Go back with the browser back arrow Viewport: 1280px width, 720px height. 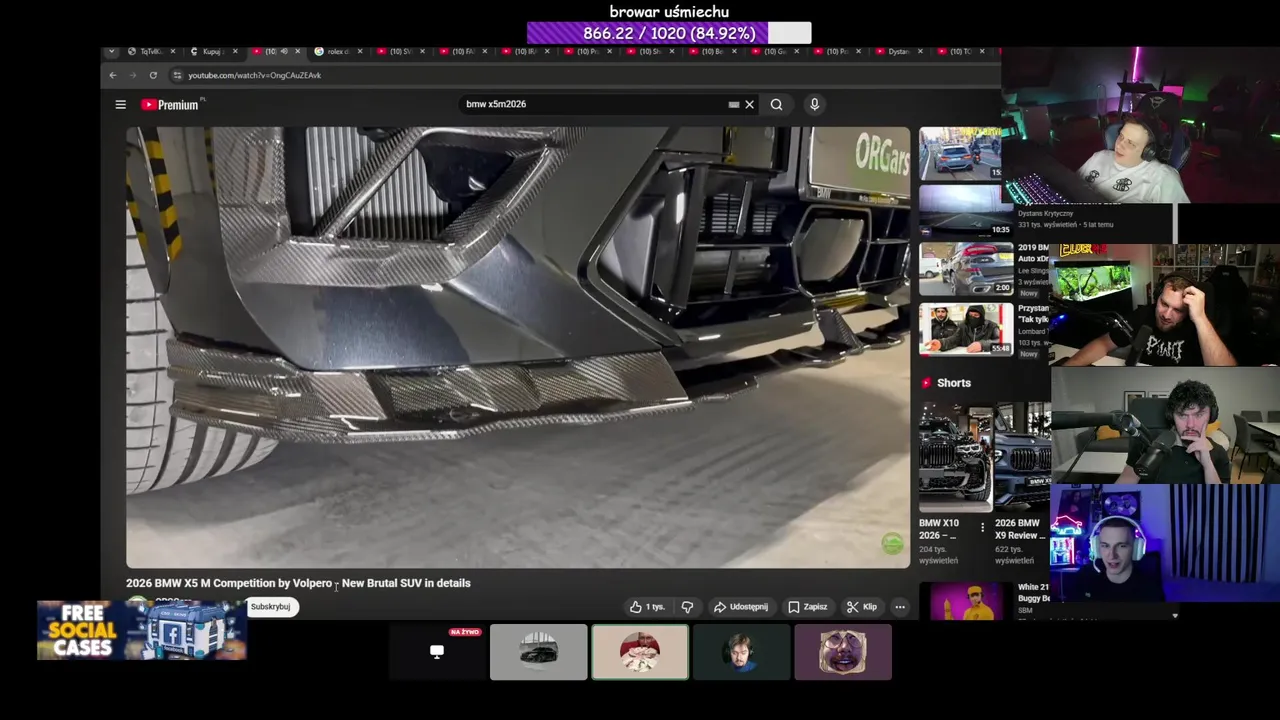(113, 75)
